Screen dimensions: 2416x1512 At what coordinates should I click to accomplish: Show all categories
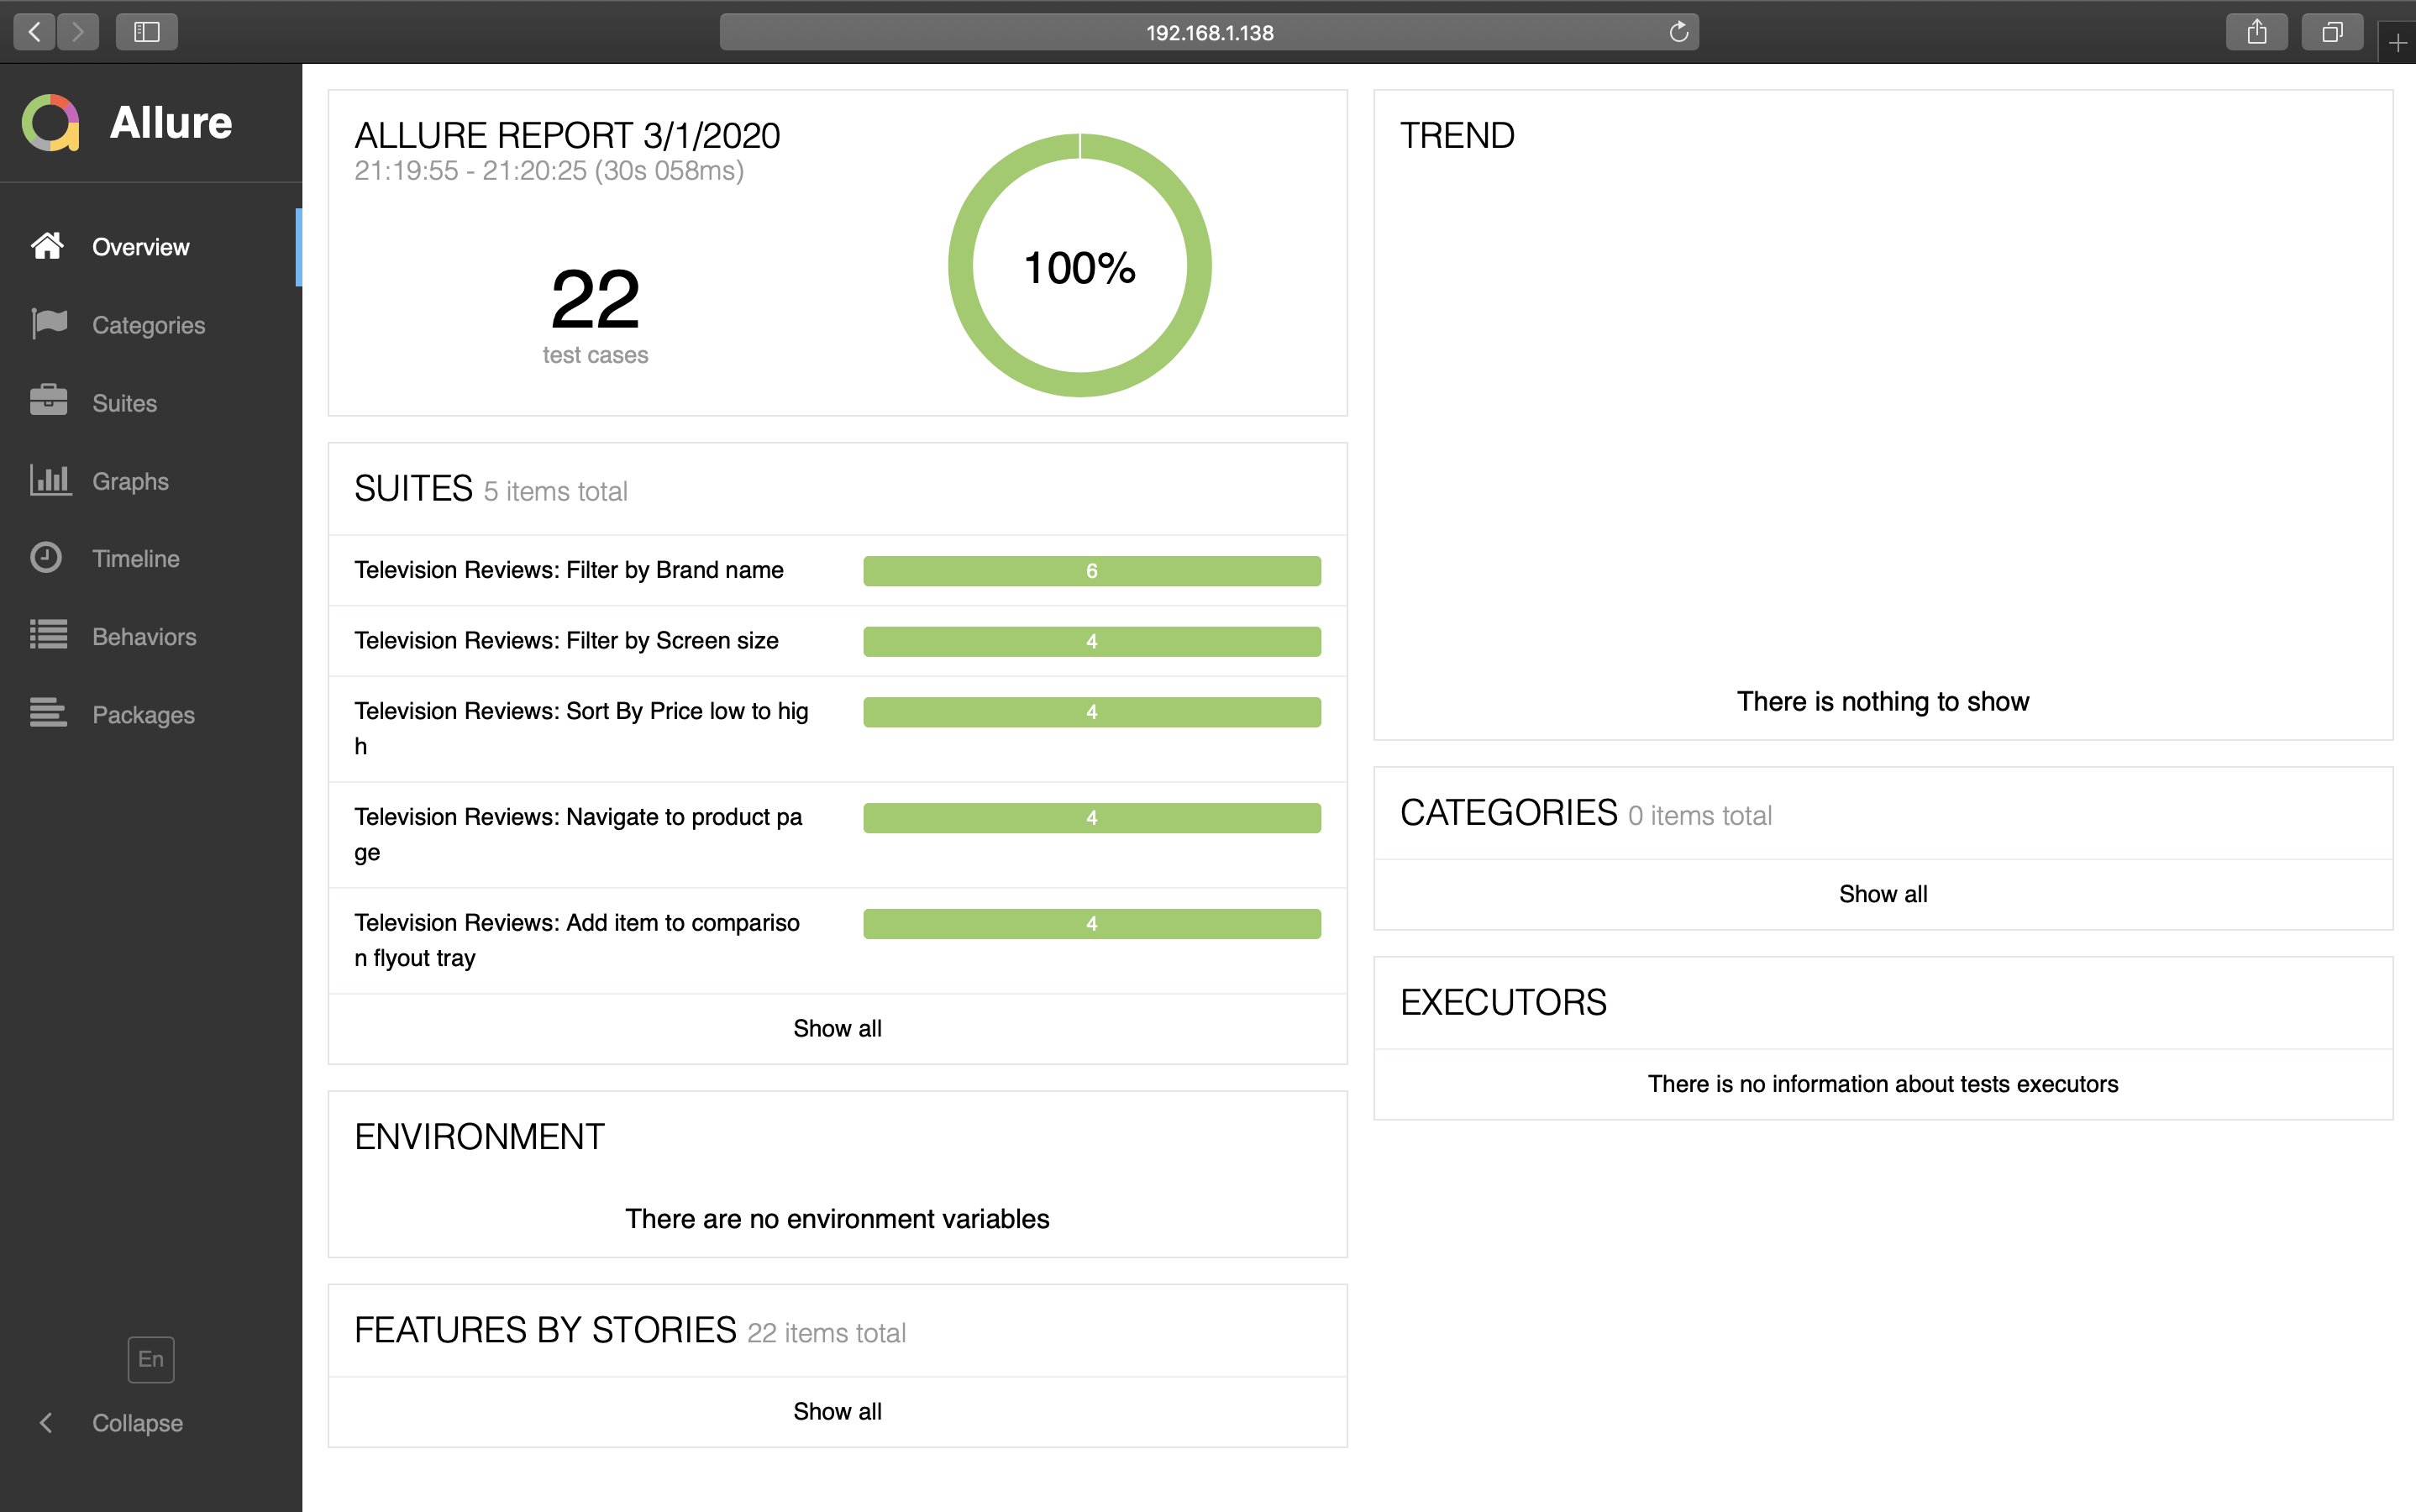pos(1882,894)
